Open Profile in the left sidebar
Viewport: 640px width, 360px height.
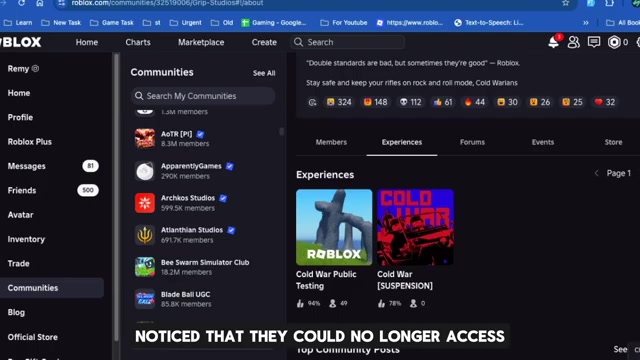click(x=20, y=117)
